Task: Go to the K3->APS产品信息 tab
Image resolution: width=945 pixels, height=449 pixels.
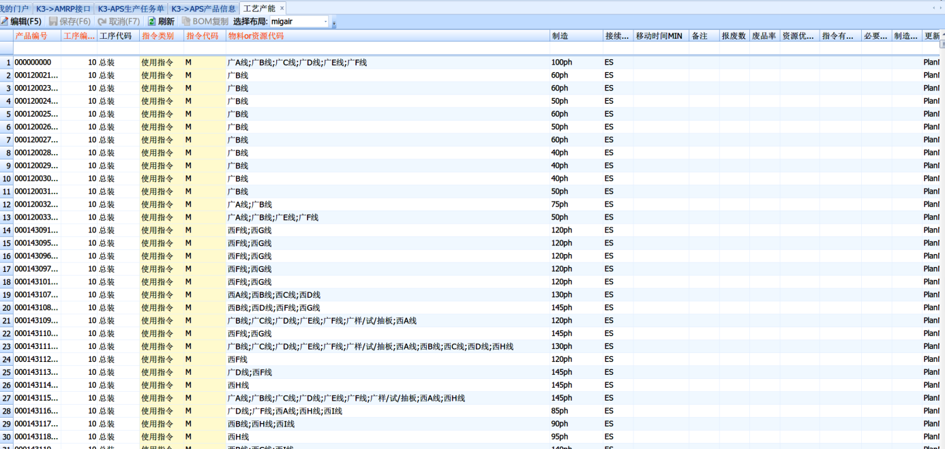Action: coord(203,8)
